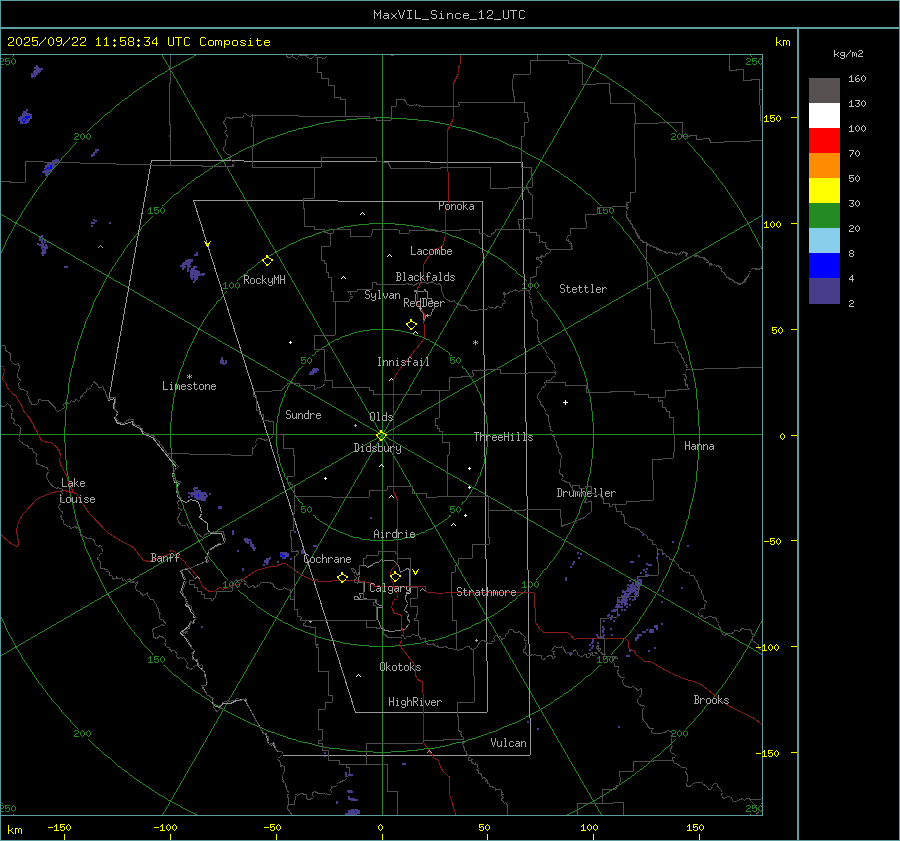Click the red 70-100 legend swatch

click(x=824, y=141)
